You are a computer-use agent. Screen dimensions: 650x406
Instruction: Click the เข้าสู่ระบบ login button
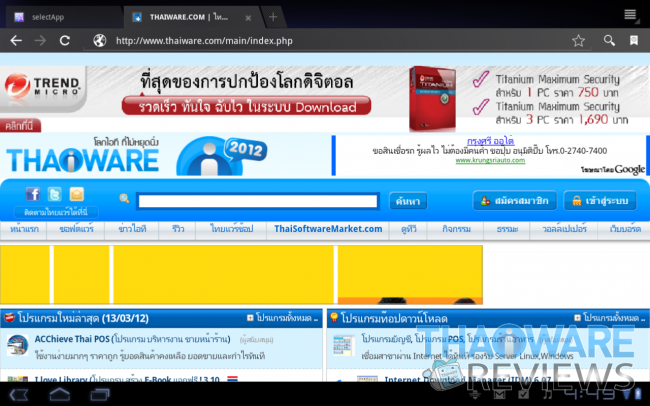click(600, 201)
